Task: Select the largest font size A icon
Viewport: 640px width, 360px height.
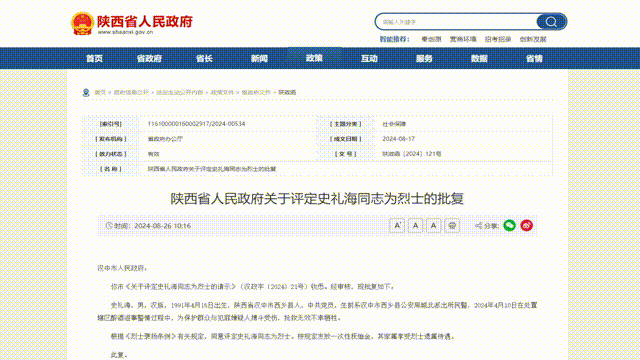Action: click(397, 225)
